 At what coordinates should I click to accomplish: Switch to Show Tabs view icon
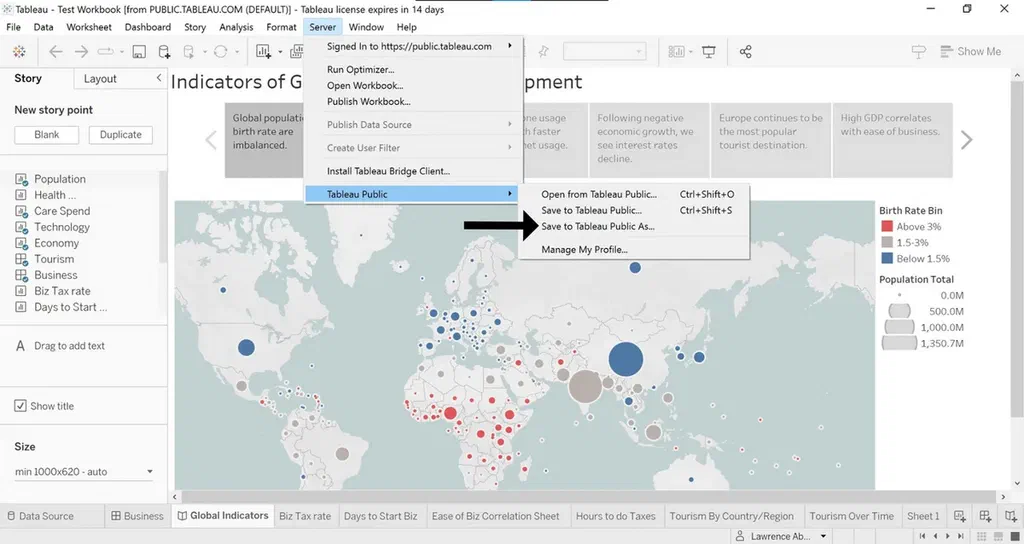click(x=1015, y=536)
